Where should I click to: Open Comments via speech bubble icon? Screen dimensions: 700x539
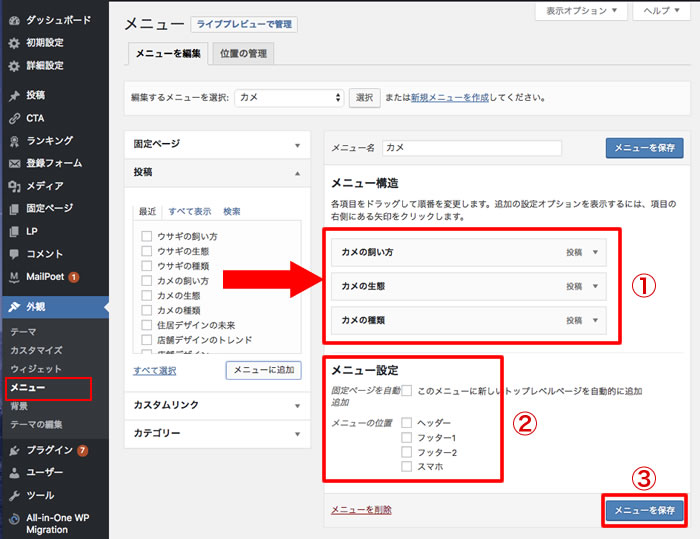(x=14, y=253)
